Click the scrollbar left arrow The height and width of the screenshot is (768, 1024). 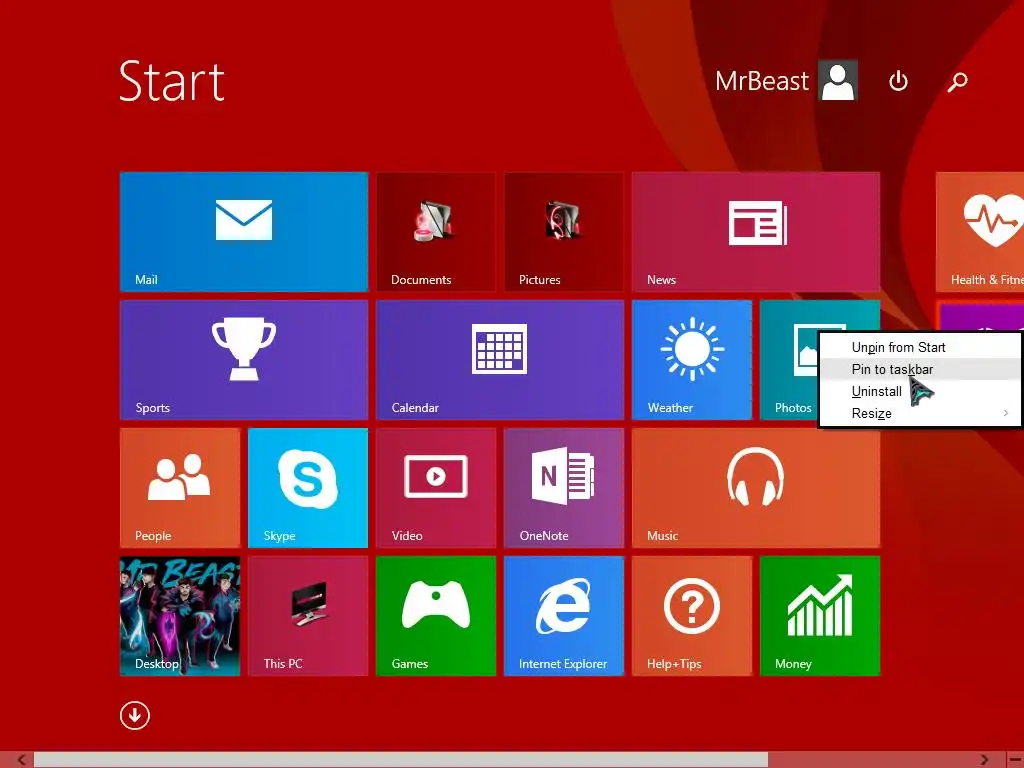point(22,760)
